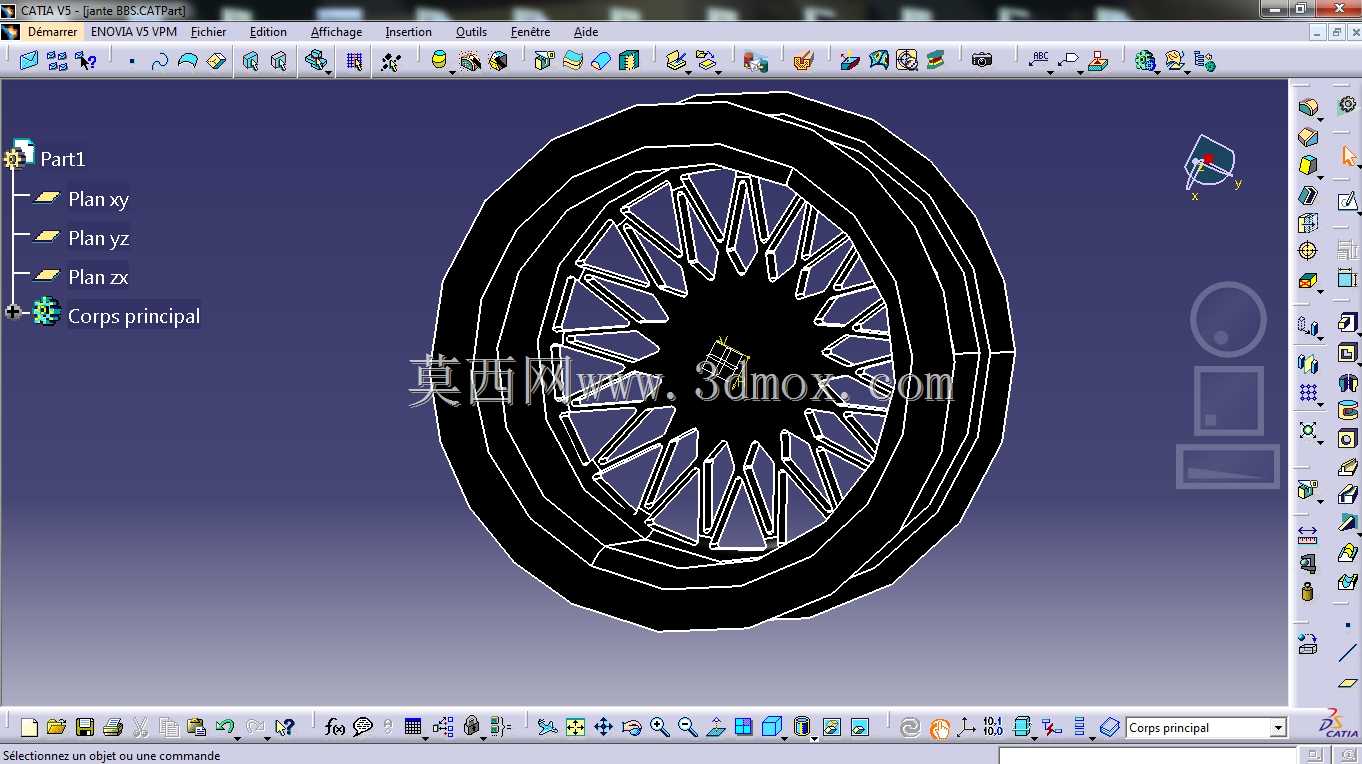Open the Fenêtre menu
The width and height of the screenshot is (1362, 764).
click(530, 32)
